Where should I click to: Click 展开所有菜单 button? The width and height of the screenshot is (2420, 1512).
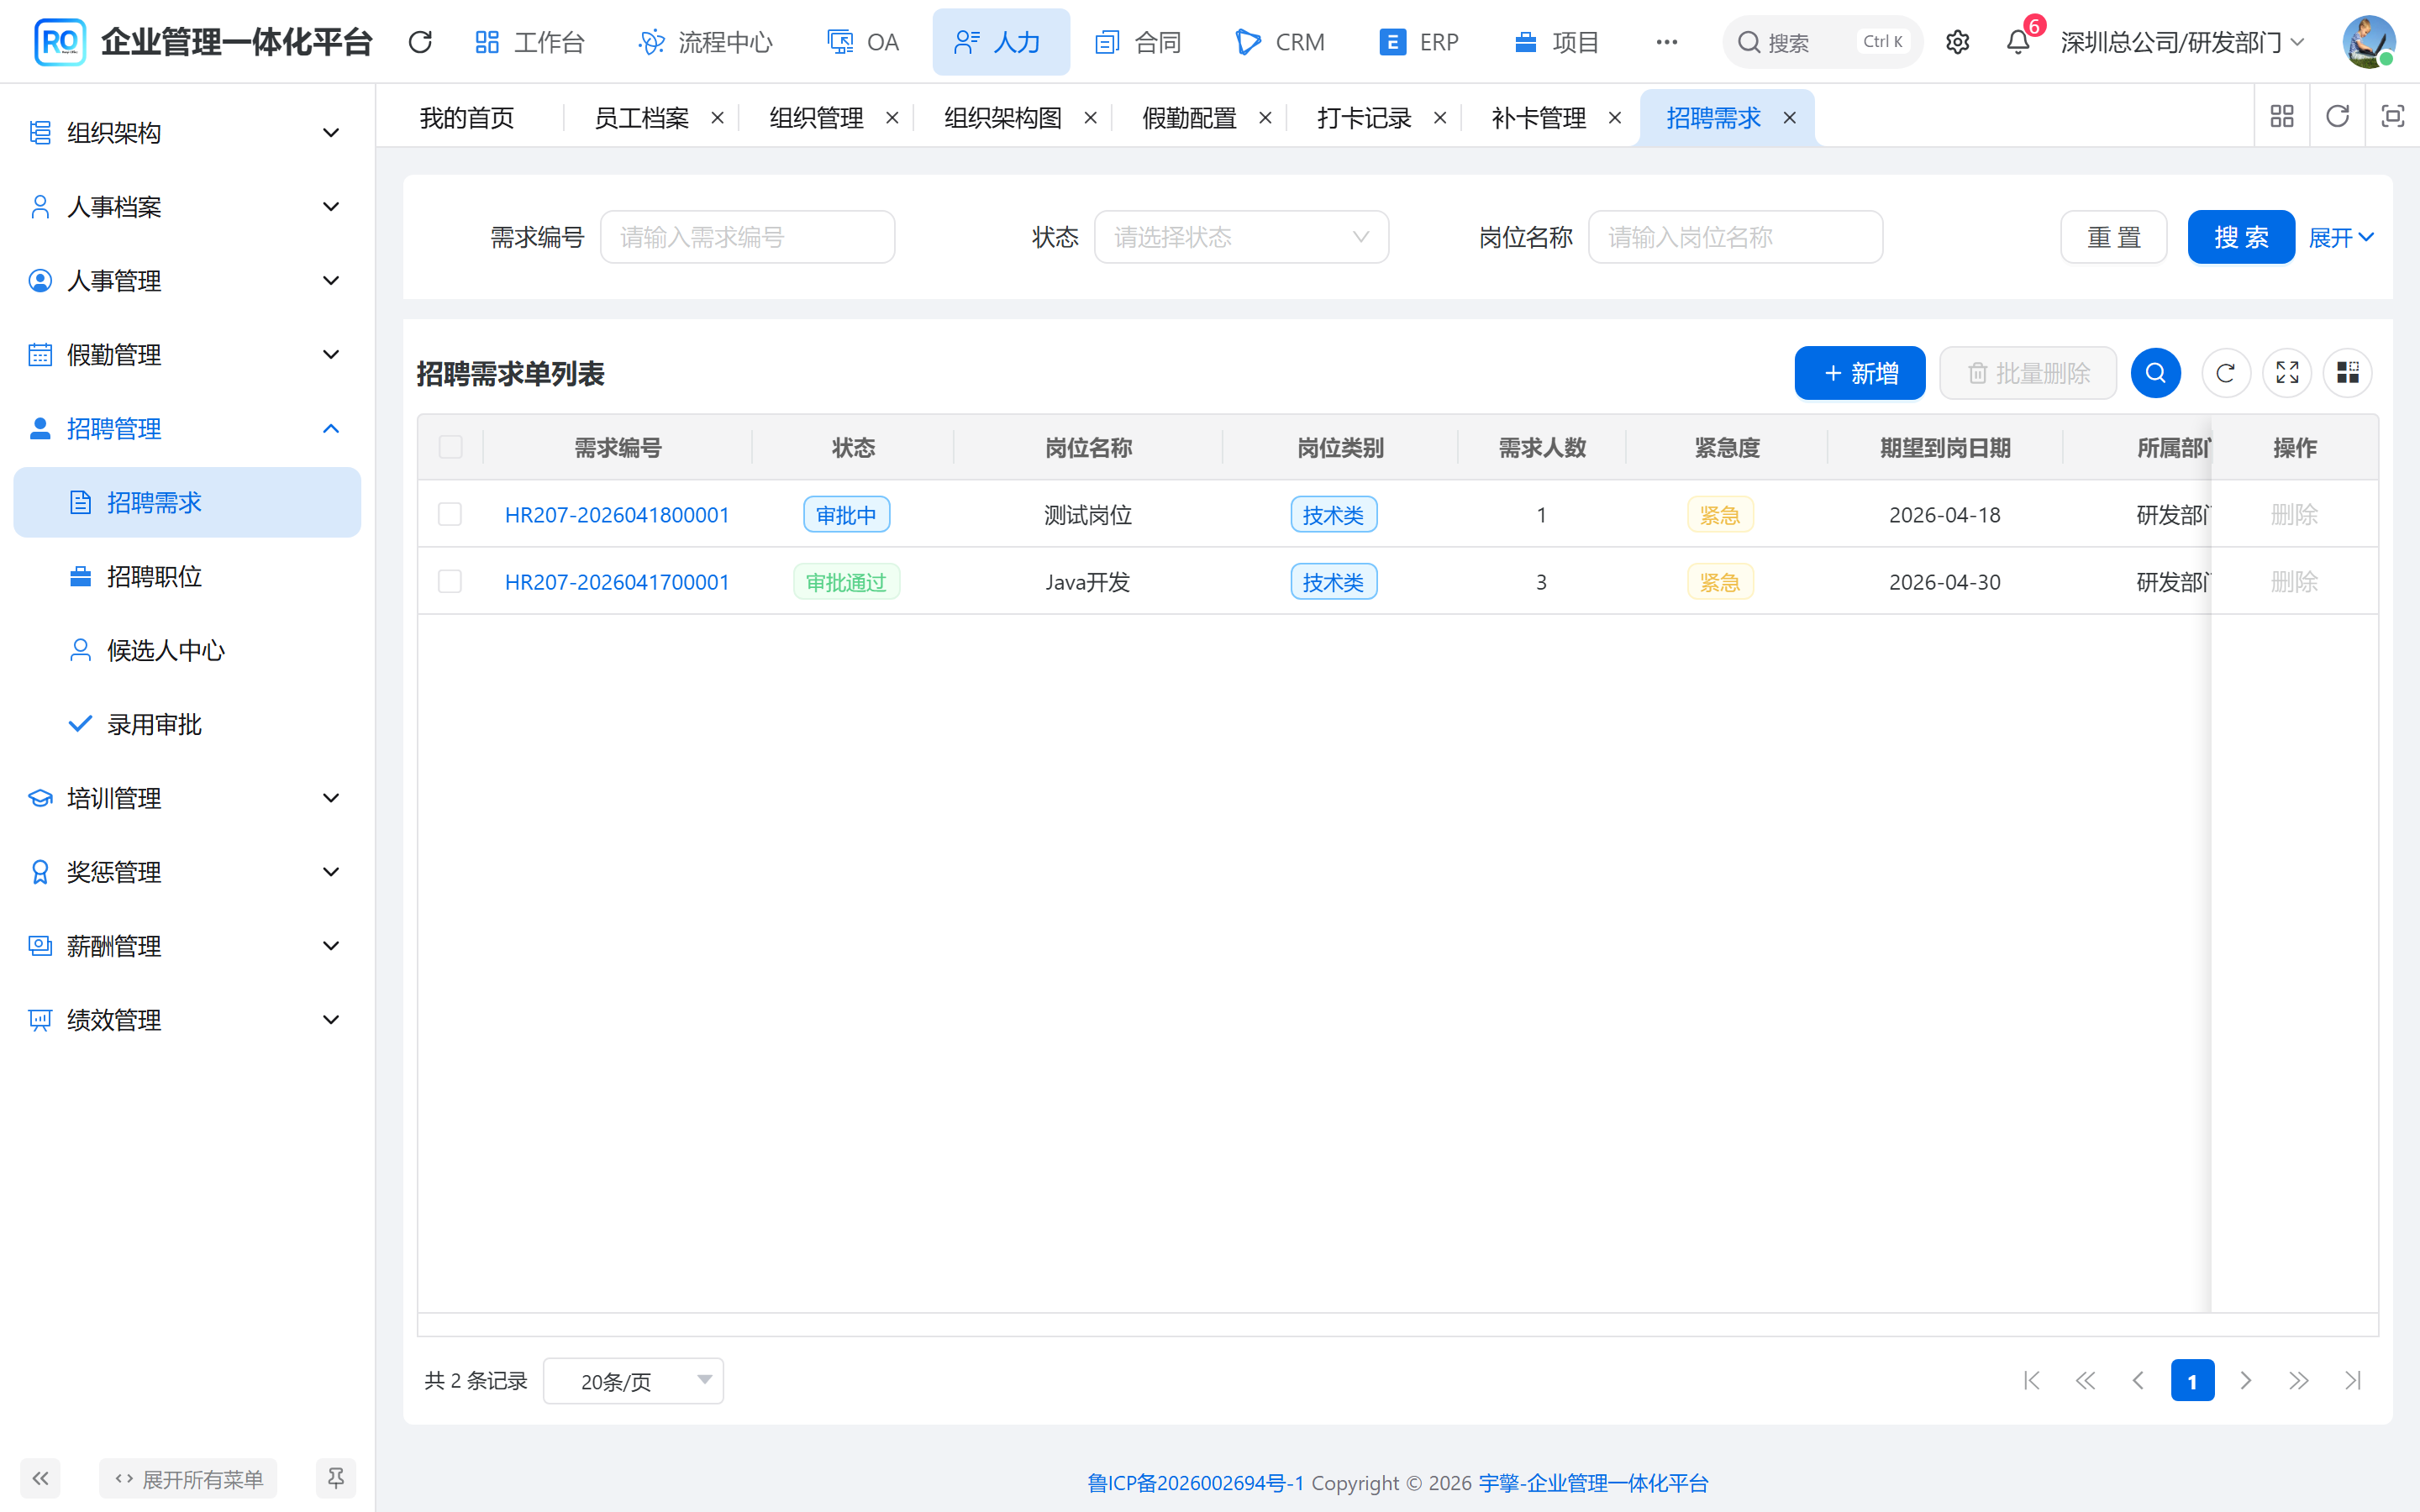tap(188, 1478)
